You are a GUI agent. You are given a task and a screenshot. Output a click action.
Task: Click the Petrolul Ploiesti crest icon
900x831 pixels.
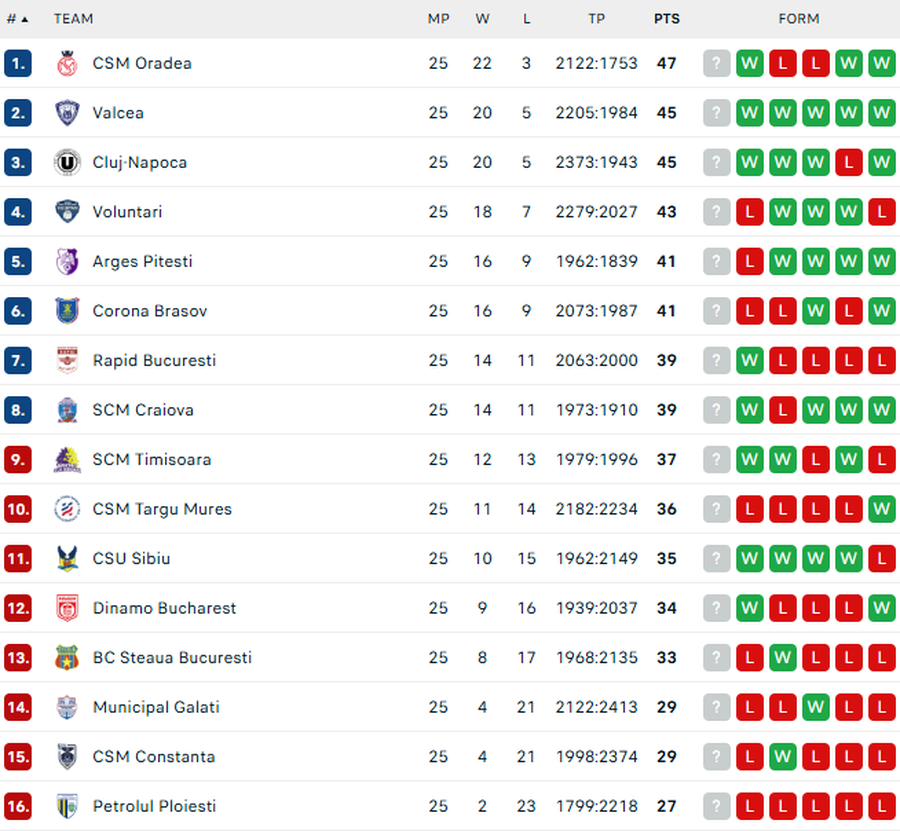67,806
